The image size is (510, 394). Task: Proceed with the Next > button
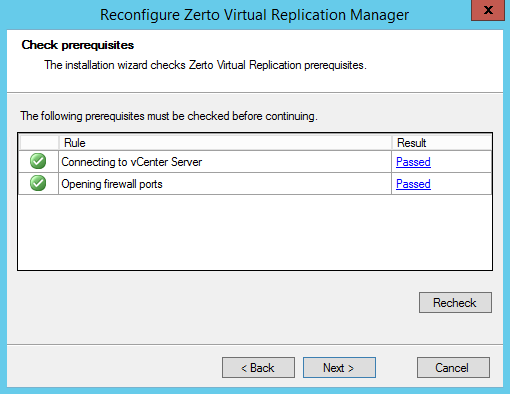point(339,368)
